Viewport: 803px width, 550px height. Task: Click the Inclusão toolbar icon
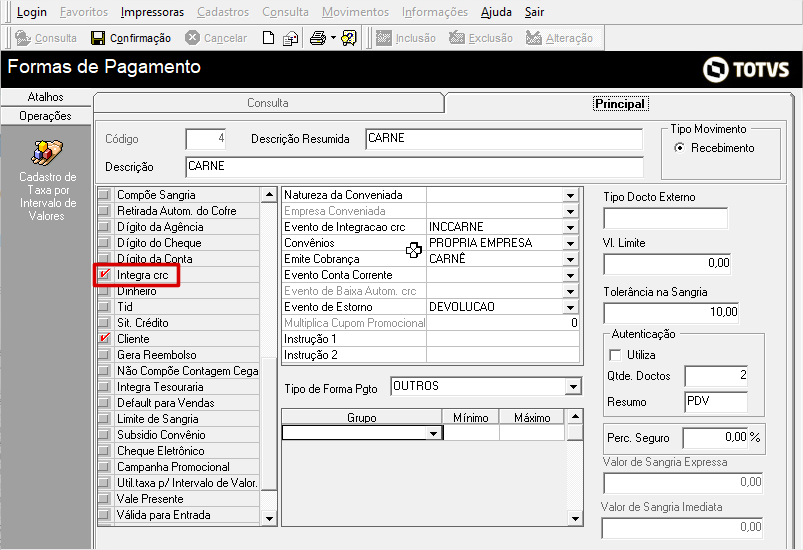[384, 38]
